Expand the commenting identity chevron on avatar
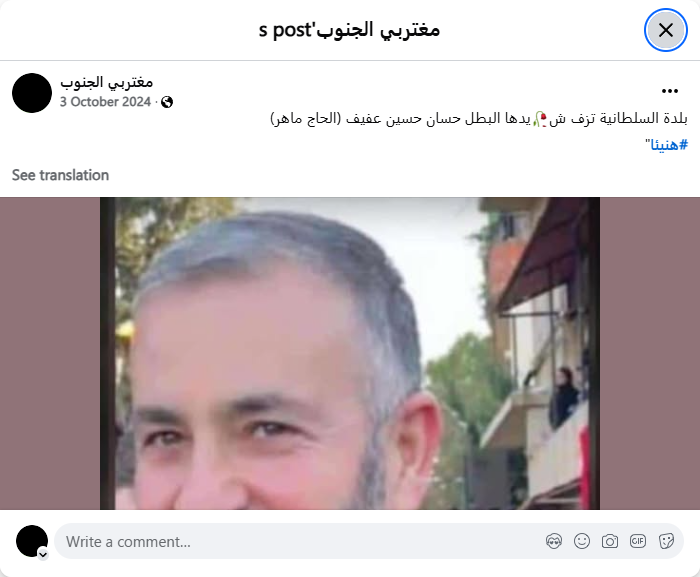The height and width of the screenshot is (577, 700). pyautogui.click(x=43, y=555)
